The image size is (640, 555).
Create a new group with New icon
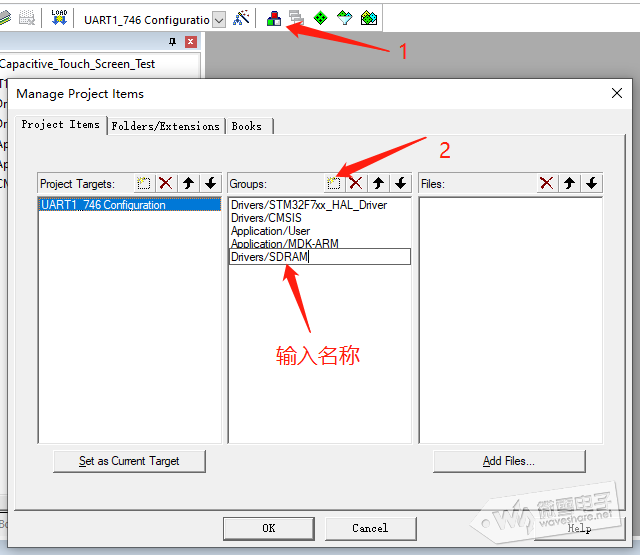coord(334,183)
